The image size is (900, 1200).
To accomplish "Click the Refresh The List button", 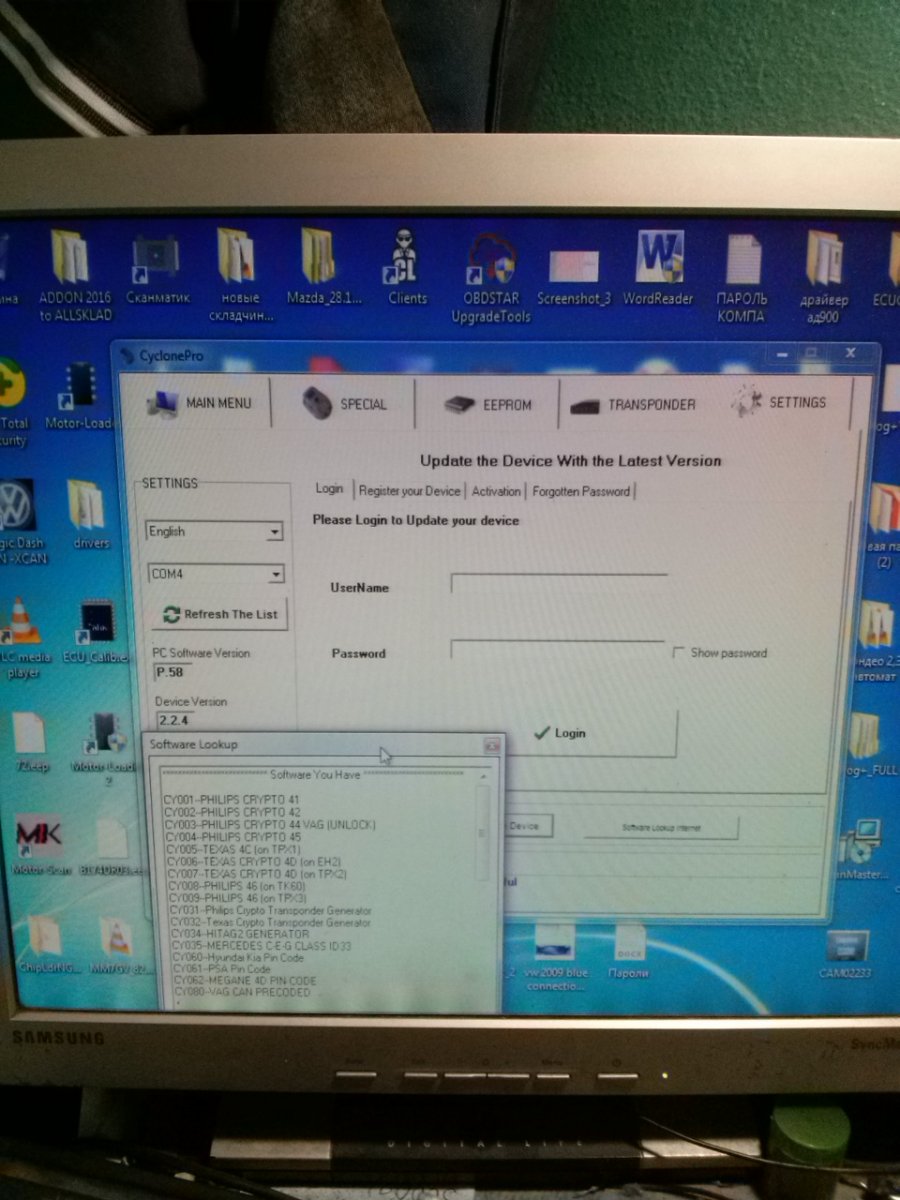I will pyautogui.click(x=220, y=614).
